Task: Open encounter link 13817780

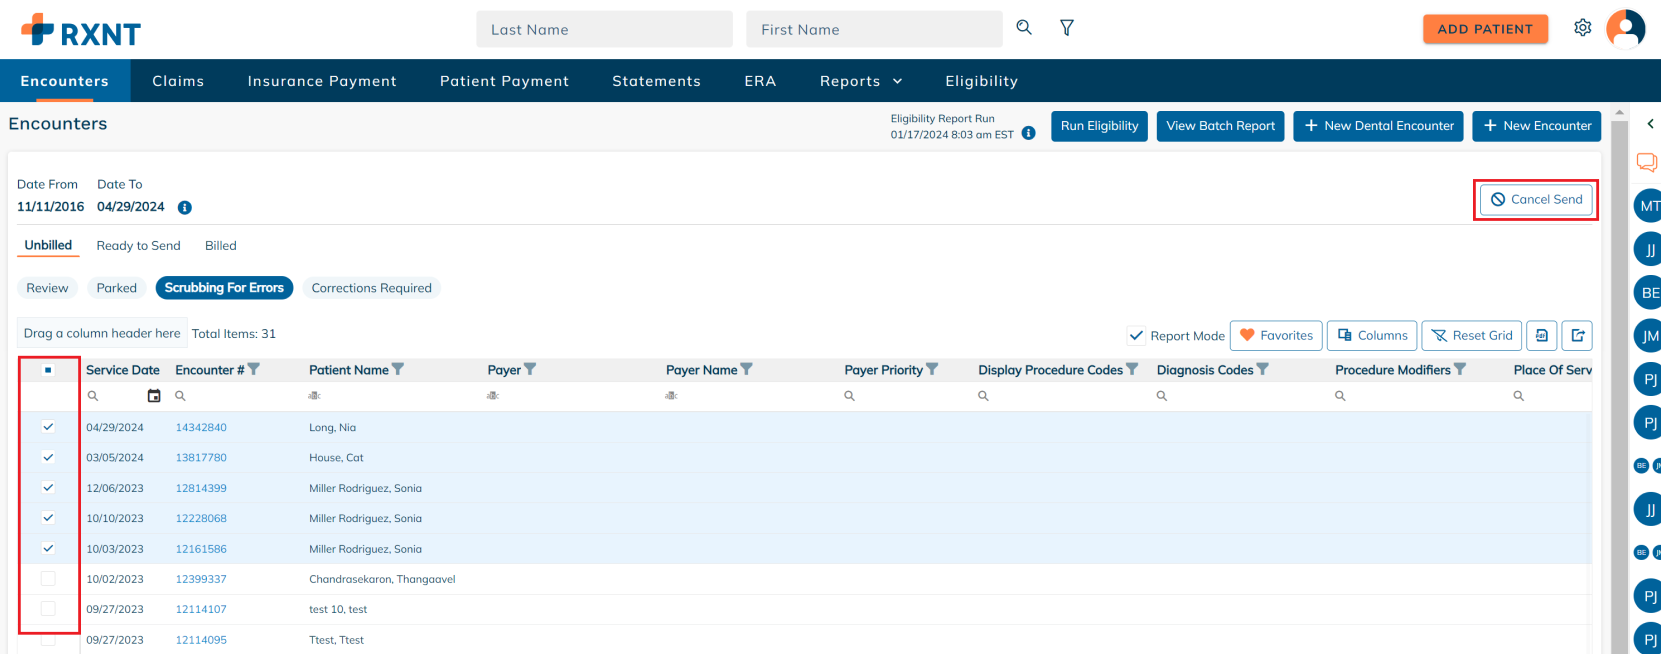Action: point(201,458)
